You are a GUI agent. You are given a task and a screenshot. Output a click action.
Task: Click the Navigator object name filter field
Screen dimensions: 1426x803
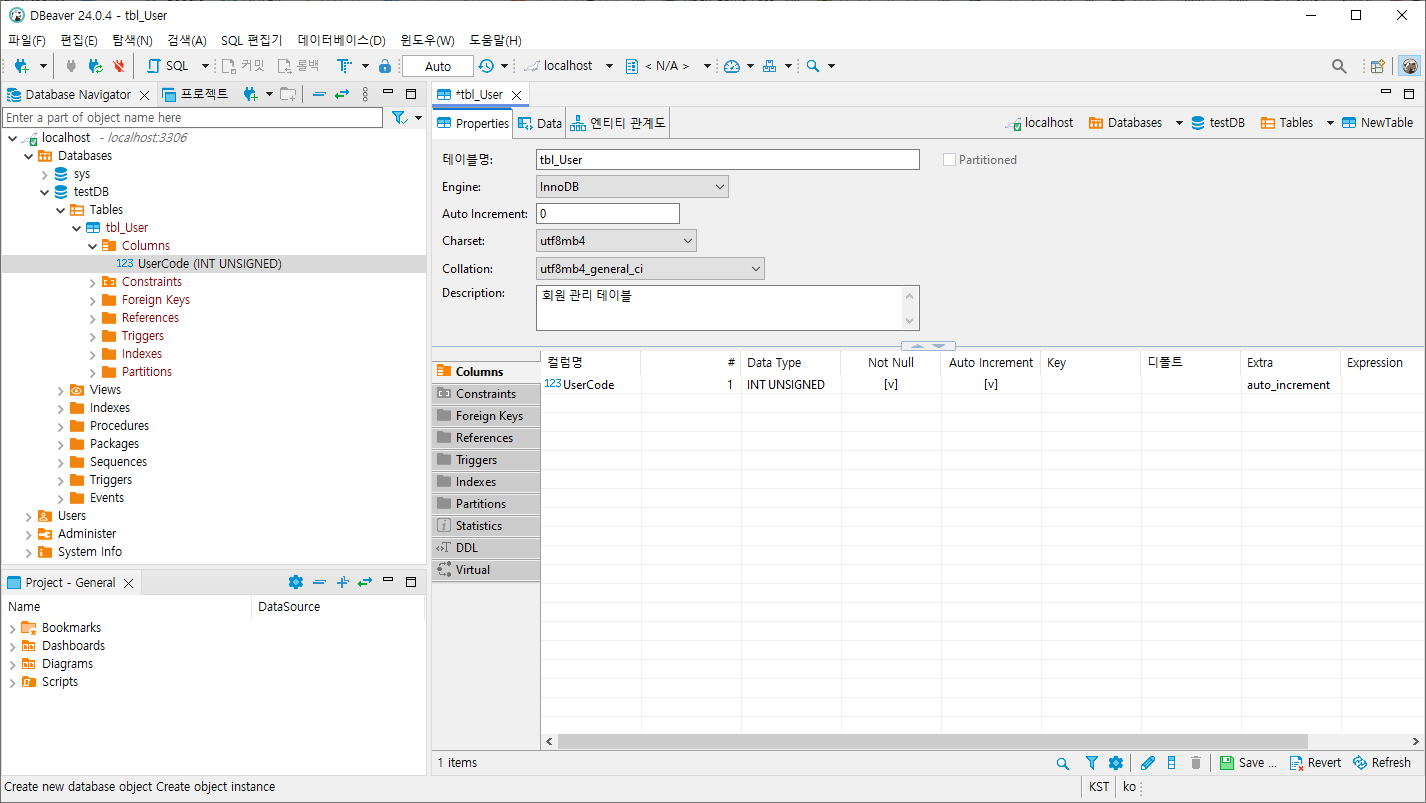point(192,118)
